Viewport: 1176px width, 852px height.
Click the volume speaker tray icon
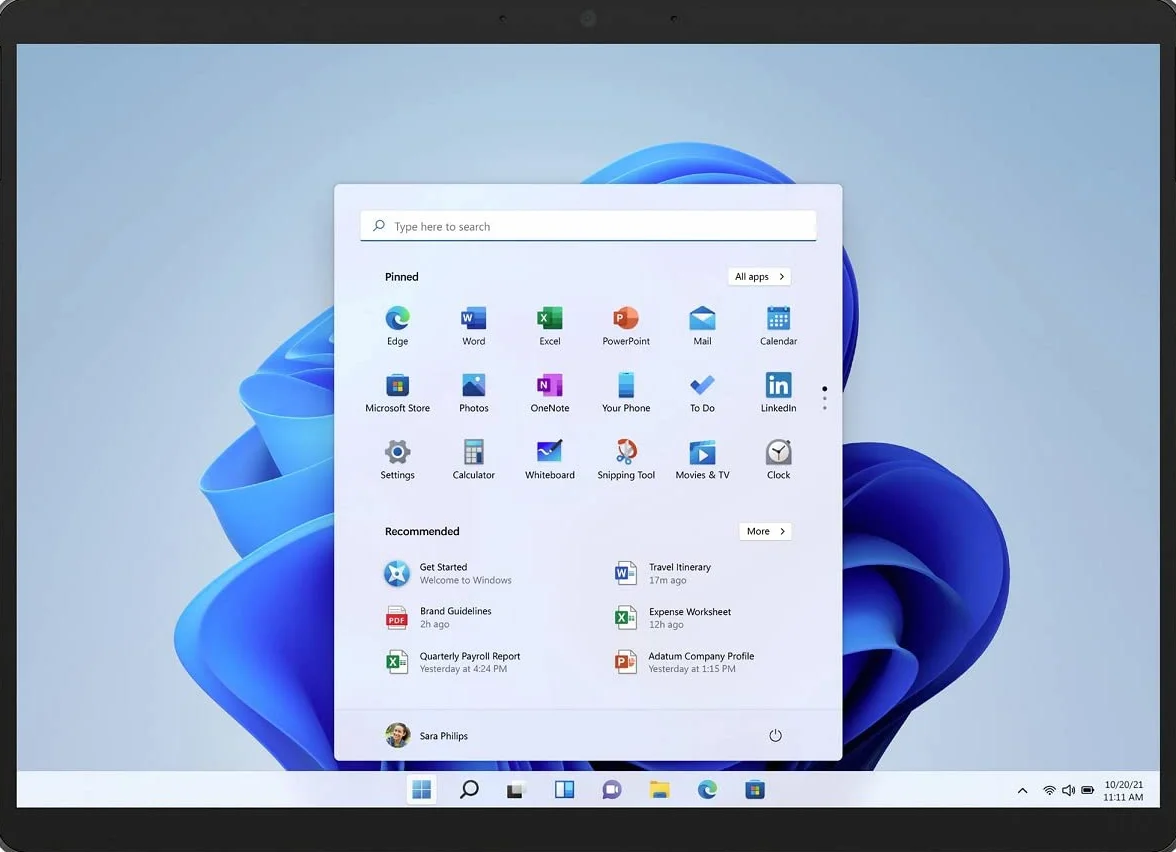tap(1068, 790)
